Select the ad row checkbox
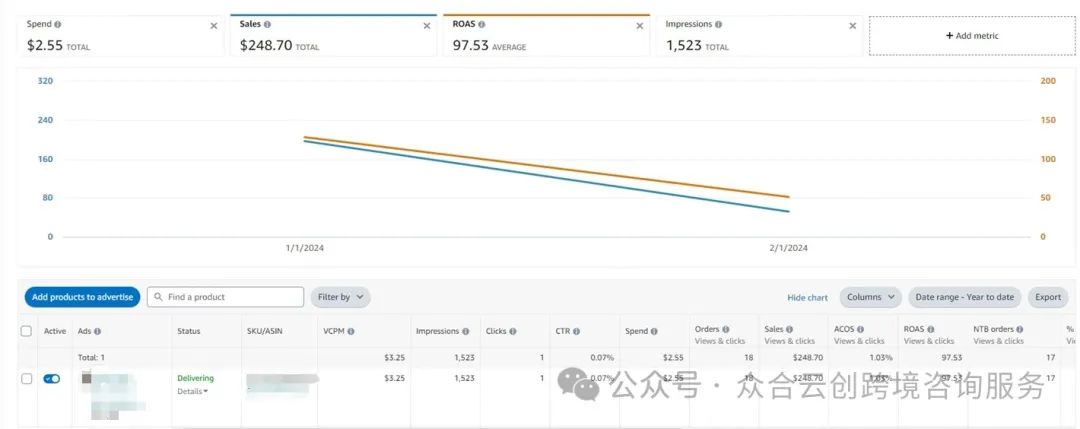1080x429 pixels. point(26,379)
